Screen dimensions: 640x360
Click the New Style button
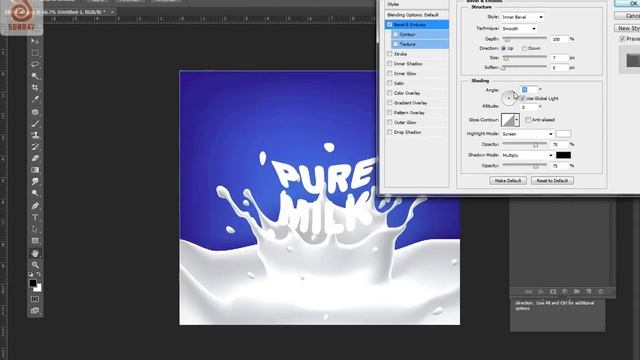pyautogui.click(x=627, y=28)
